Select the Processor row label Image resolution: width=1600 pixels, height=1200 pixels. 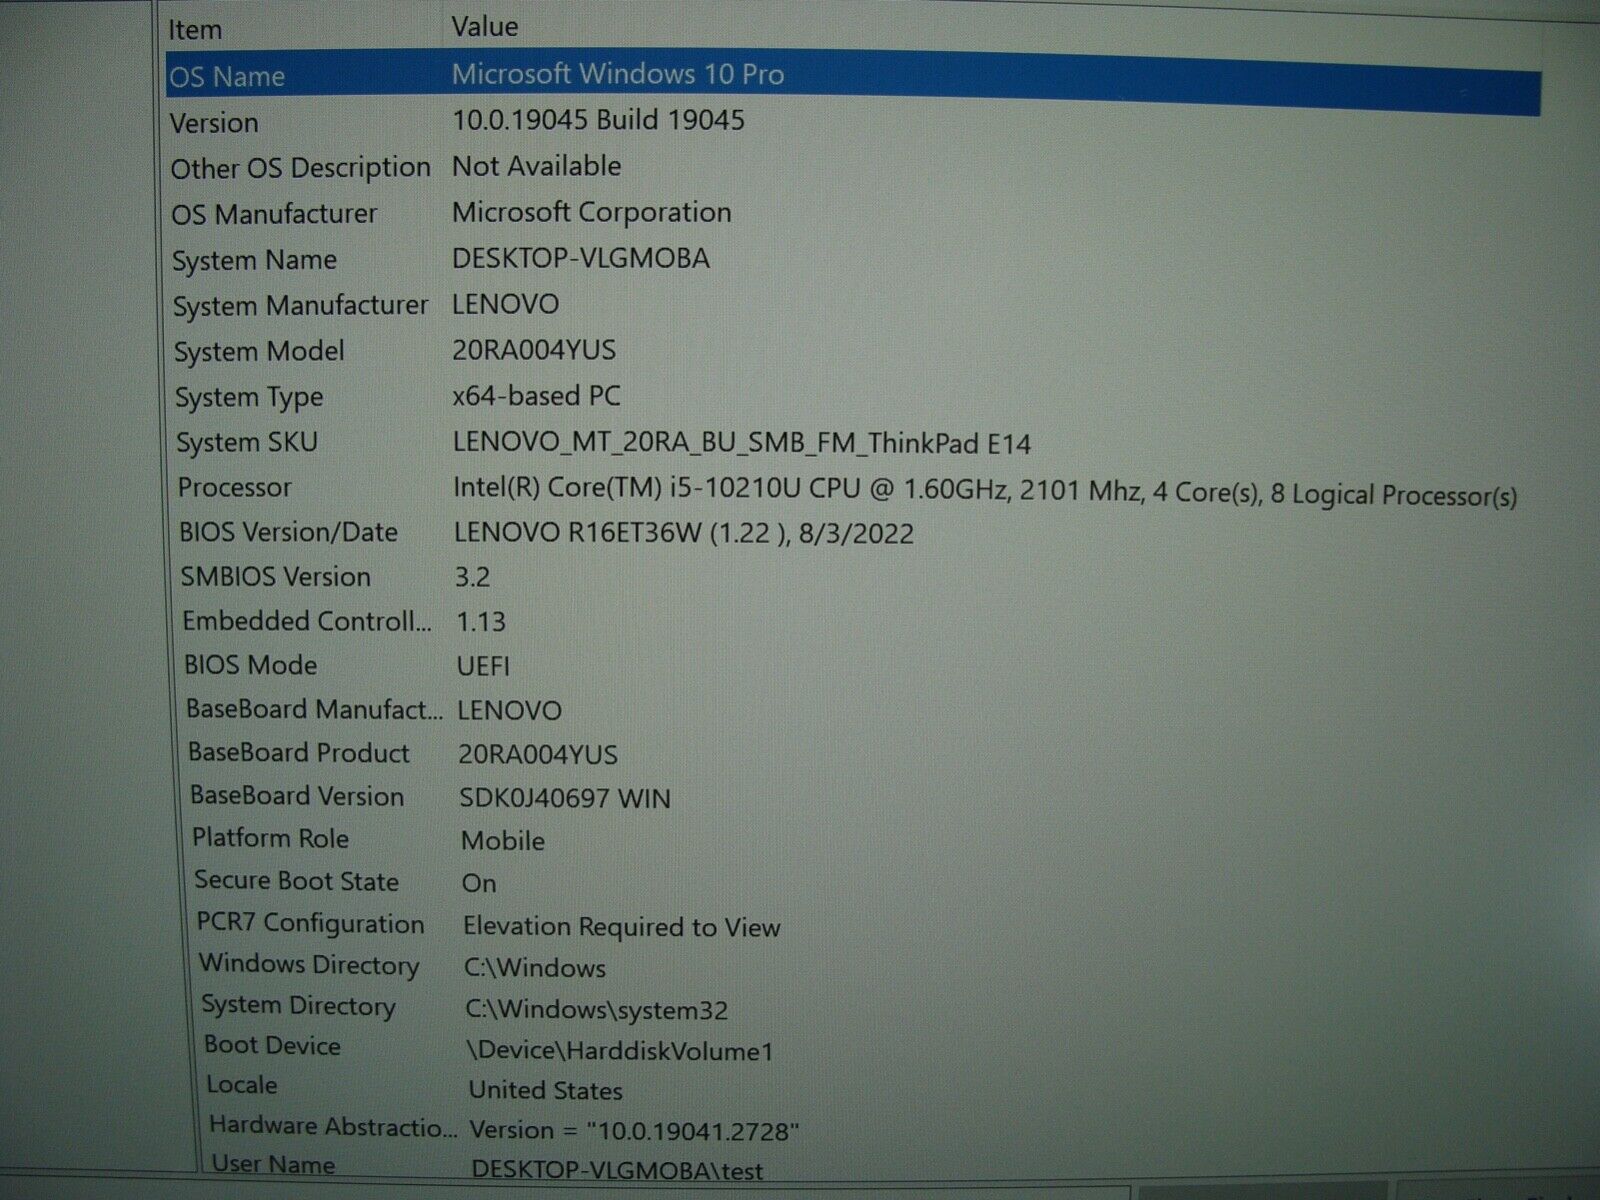point(235,488)
